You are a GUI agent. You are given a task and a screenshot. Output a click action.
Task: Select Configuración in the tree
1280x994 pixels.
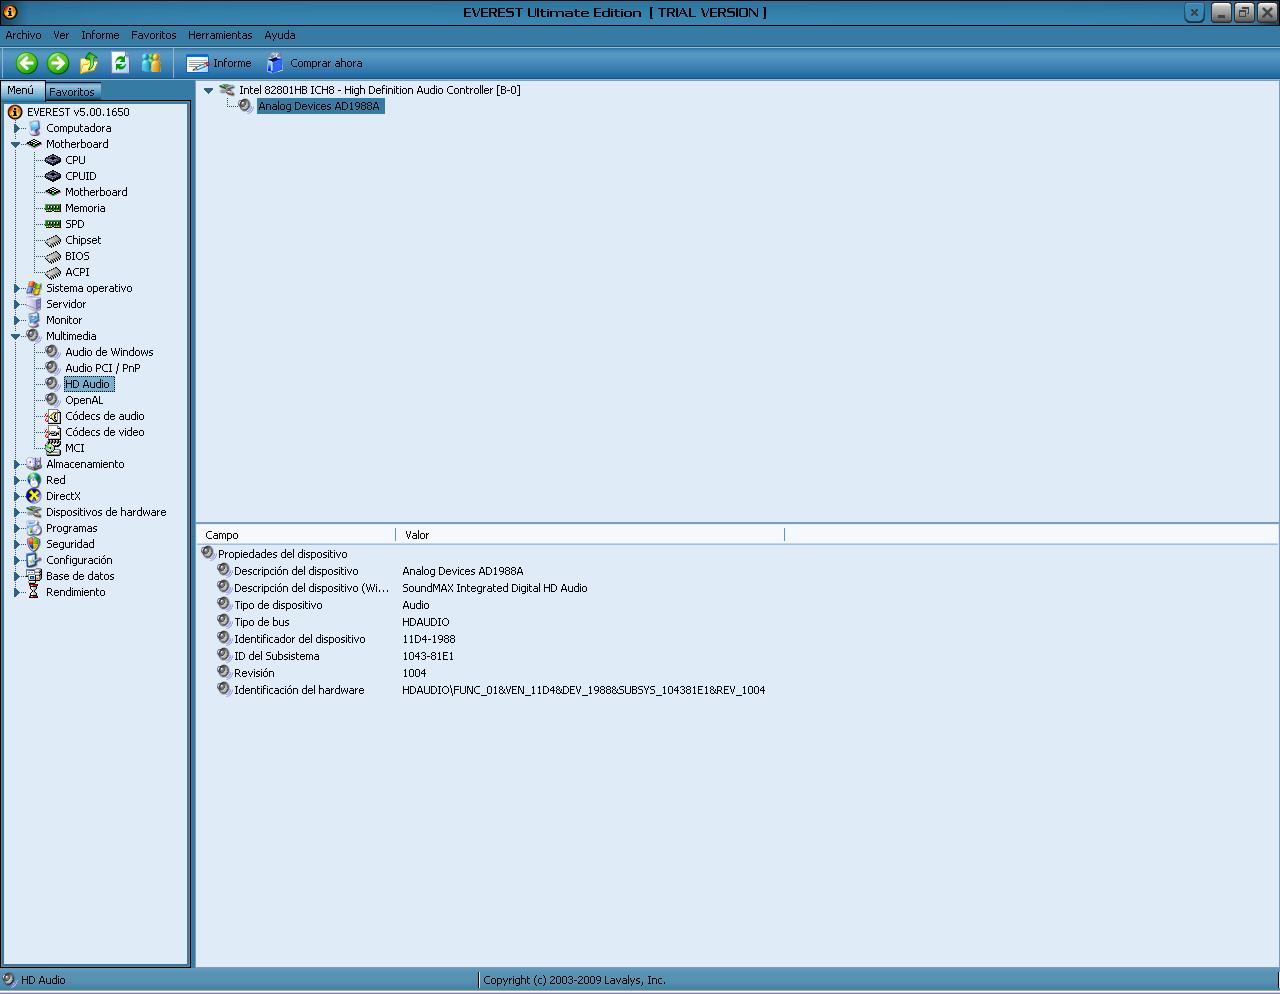79,560
